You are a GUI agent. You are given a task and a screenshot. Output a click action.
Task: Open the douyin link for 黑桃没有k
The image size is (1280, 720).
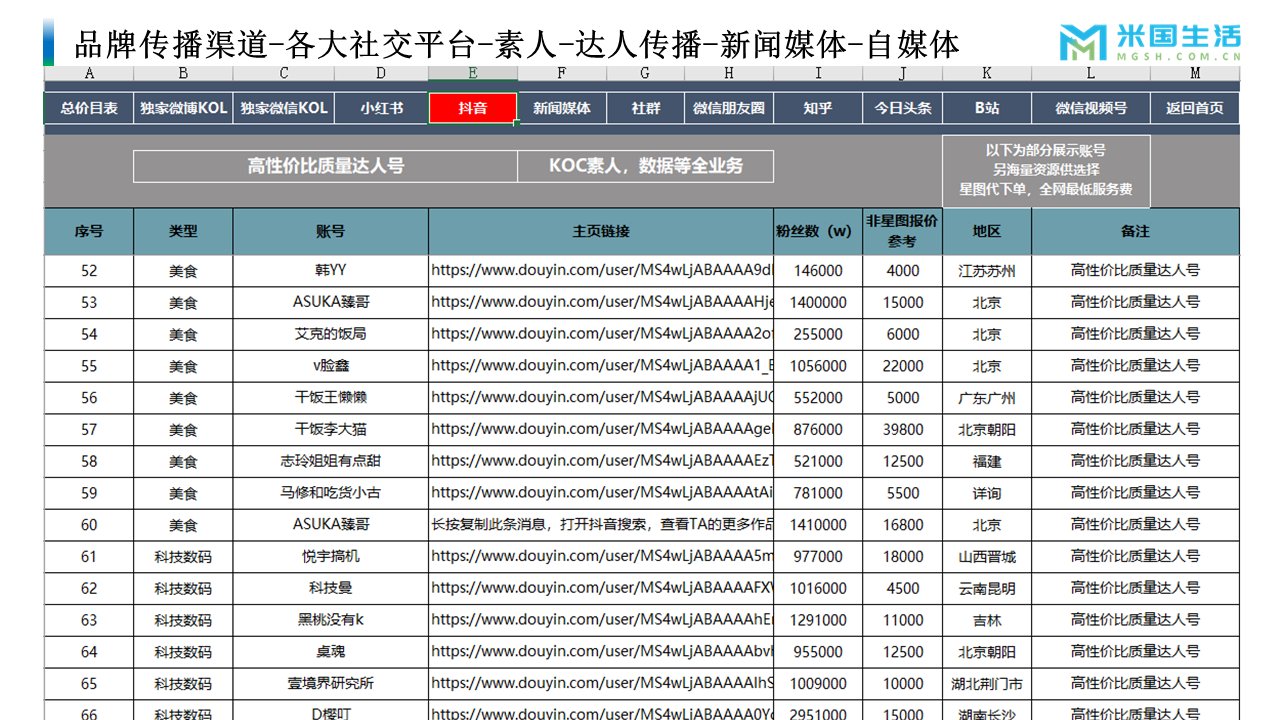click(x=601, y=620)
